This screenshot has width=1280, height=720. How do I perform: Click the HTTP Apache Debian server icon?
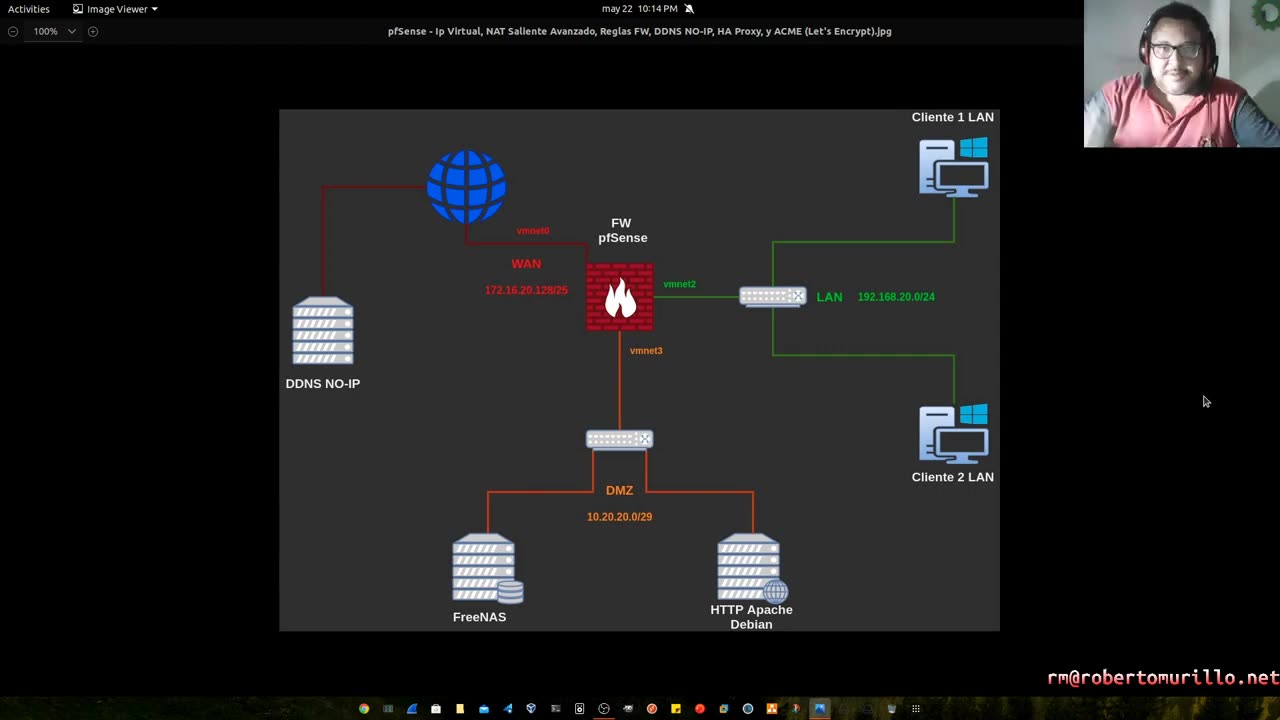pyautogui.click(x=752, y=567)
